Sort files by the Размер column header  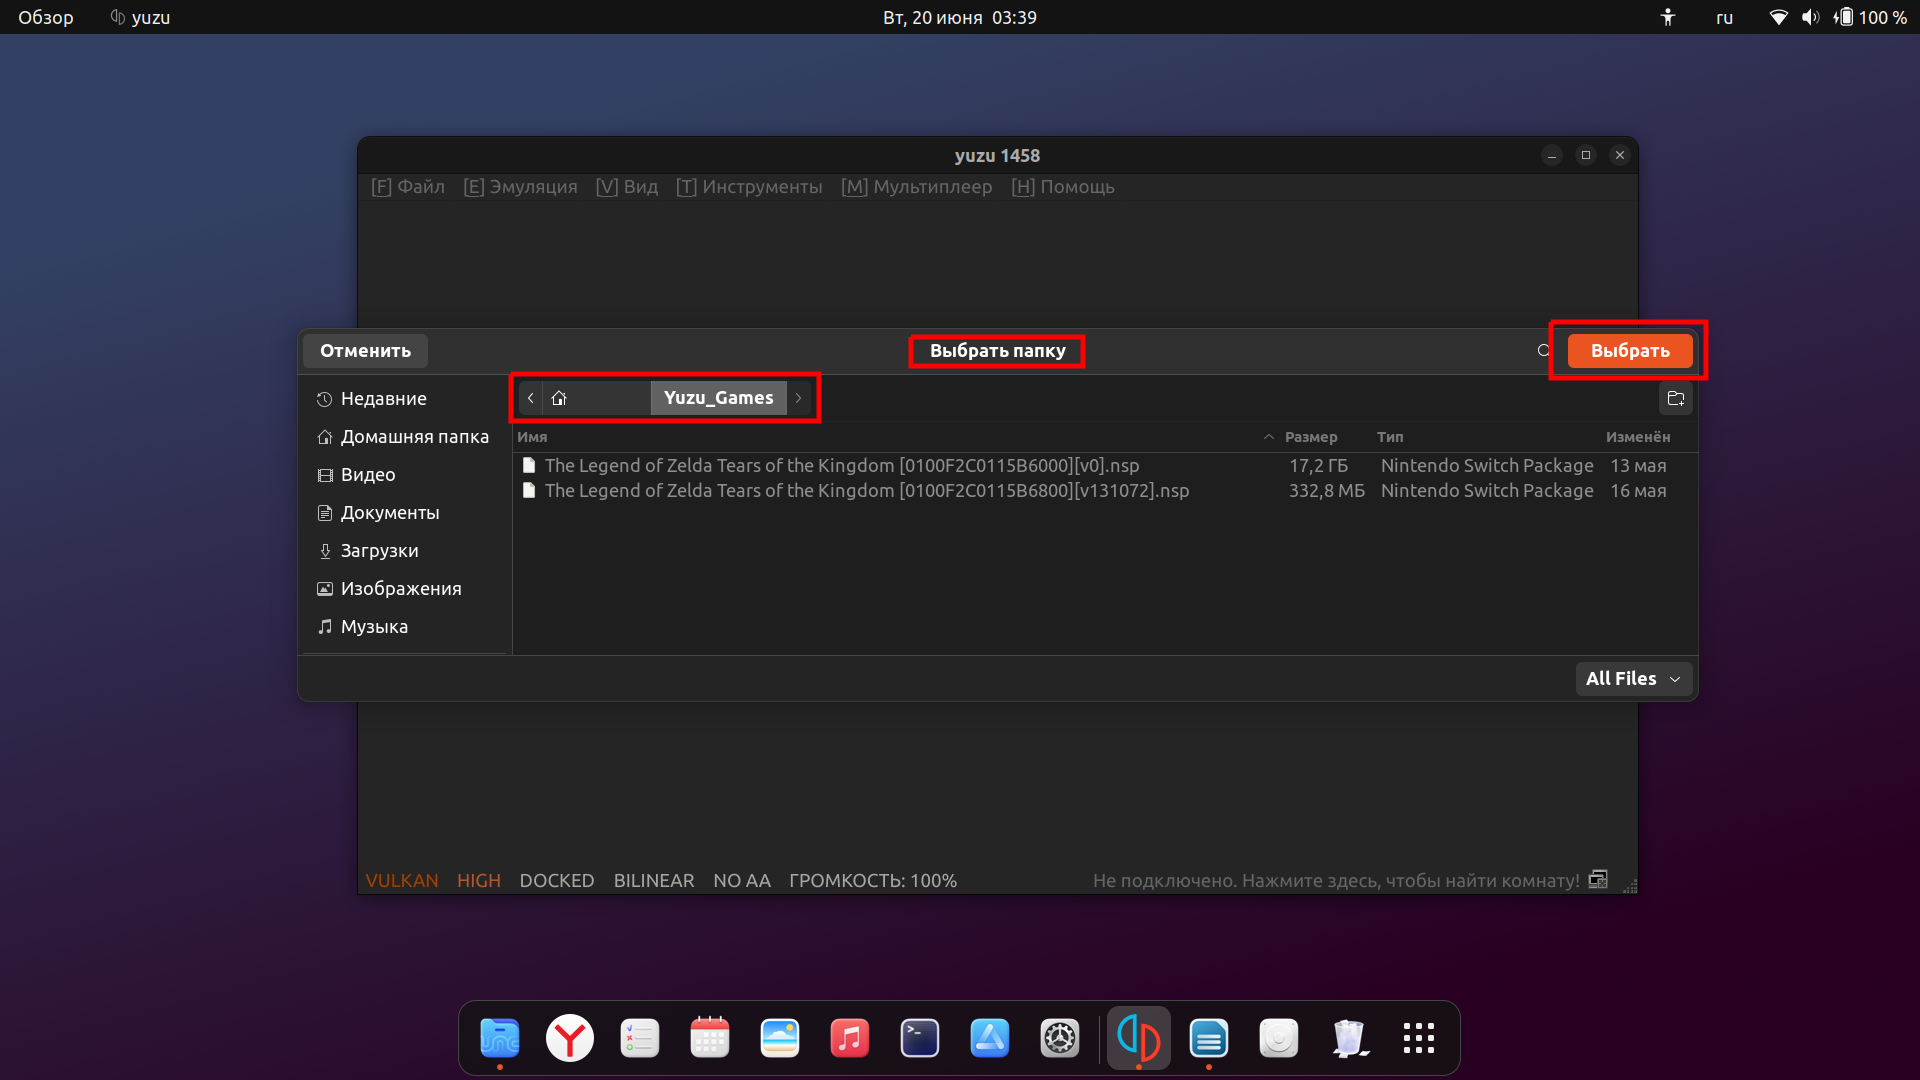coord(1310,437)
